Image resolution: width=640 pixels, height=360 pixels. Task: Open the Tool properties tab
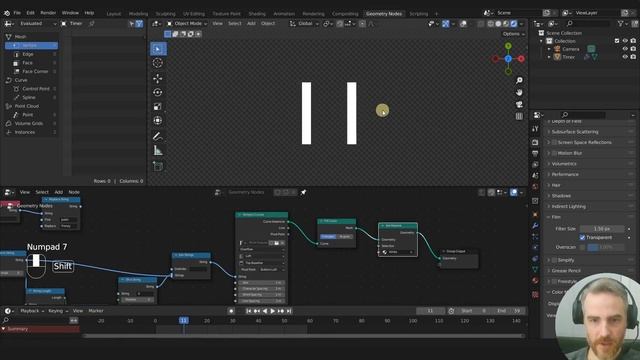tap(535, 129)
